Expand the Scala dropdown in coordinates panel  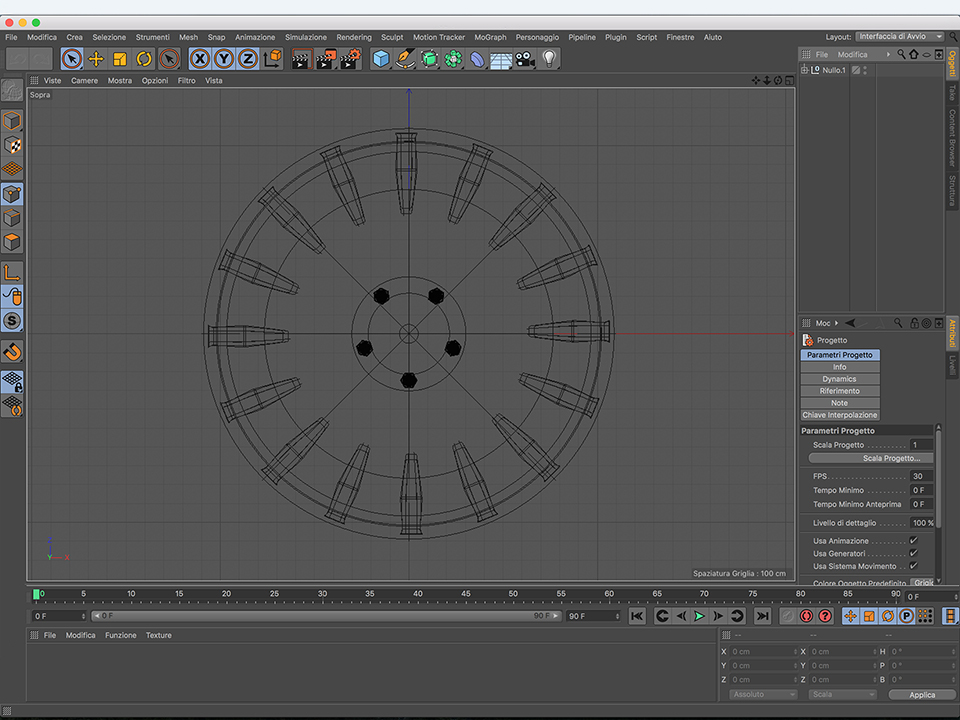[842, 694]
